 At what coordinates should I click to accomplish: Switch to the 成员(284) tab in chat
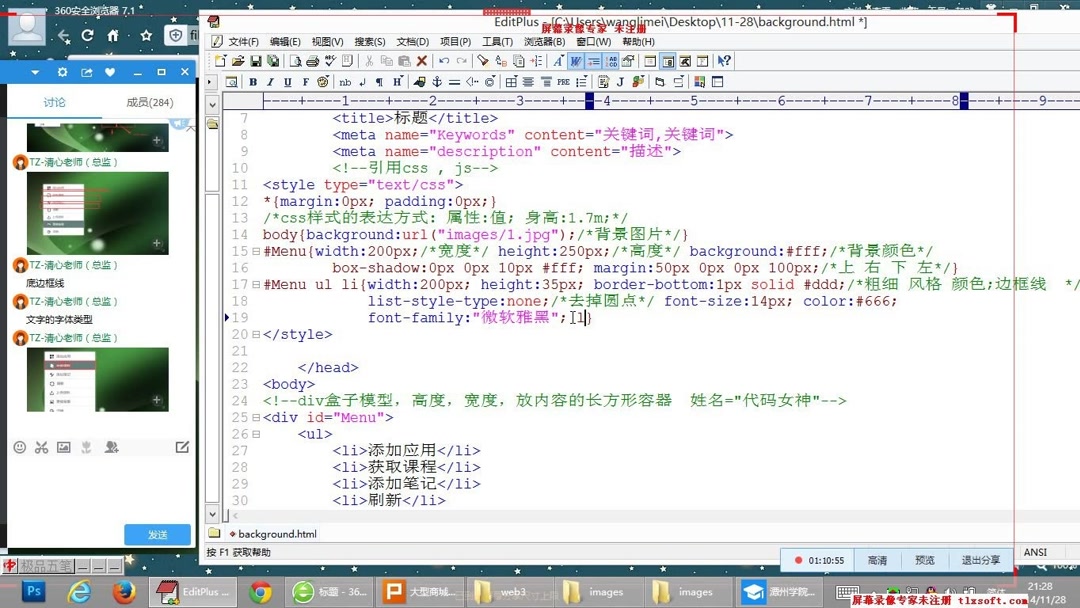[x=149, y=103]
